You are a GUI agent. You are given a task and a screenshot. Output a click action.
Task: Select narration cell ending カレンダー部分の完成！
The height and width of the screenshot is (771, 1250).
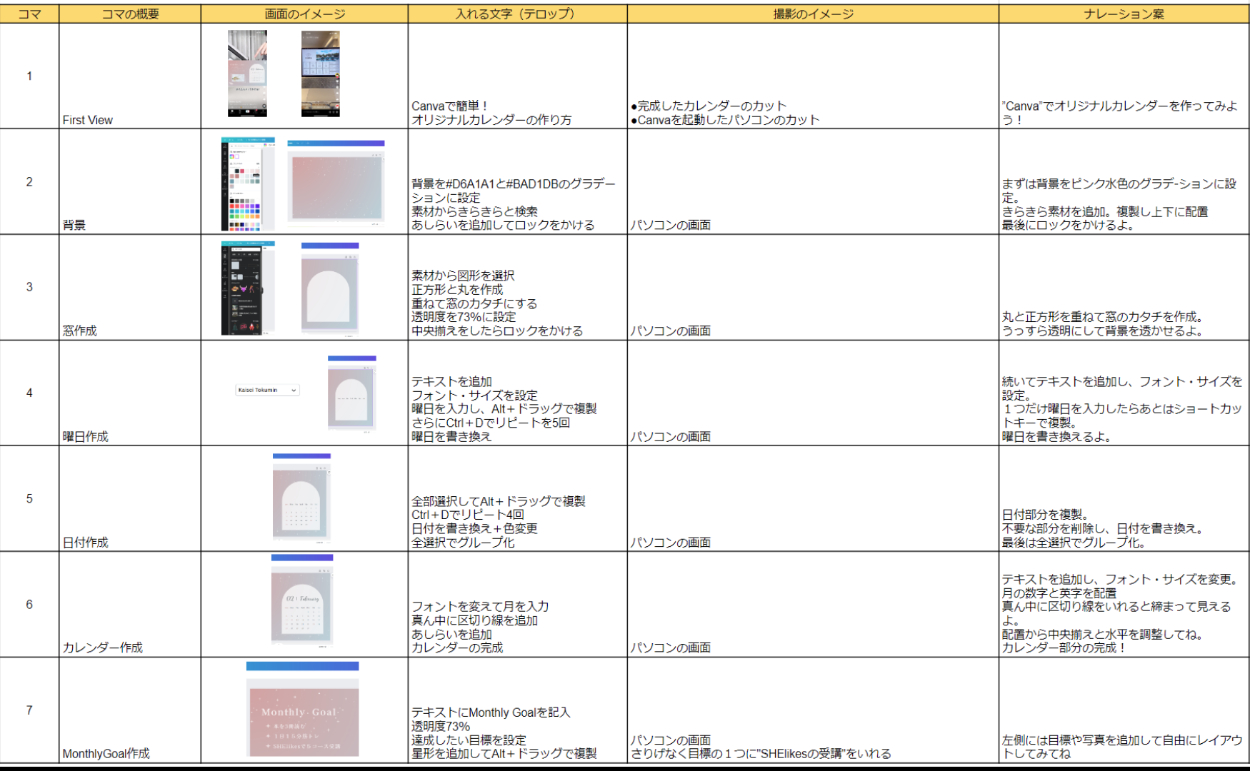click(x=1124, y=604)
